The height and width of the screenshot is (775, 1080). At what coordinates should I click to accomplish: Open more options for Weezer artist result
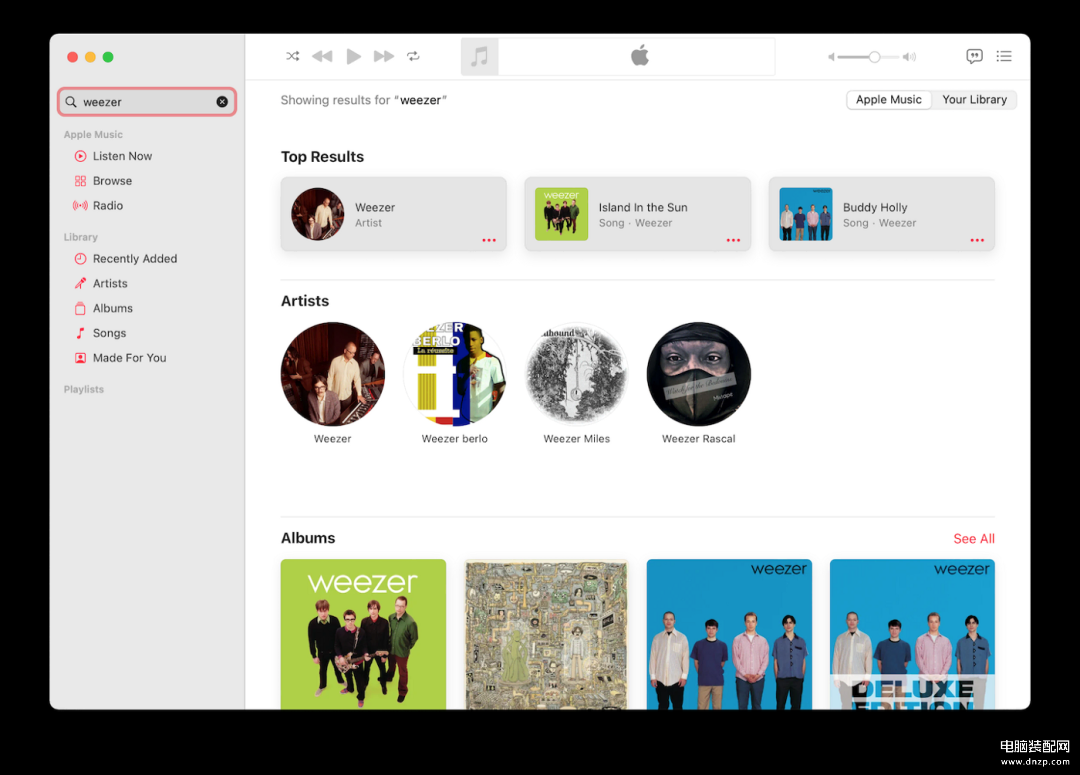coord(489,240)
